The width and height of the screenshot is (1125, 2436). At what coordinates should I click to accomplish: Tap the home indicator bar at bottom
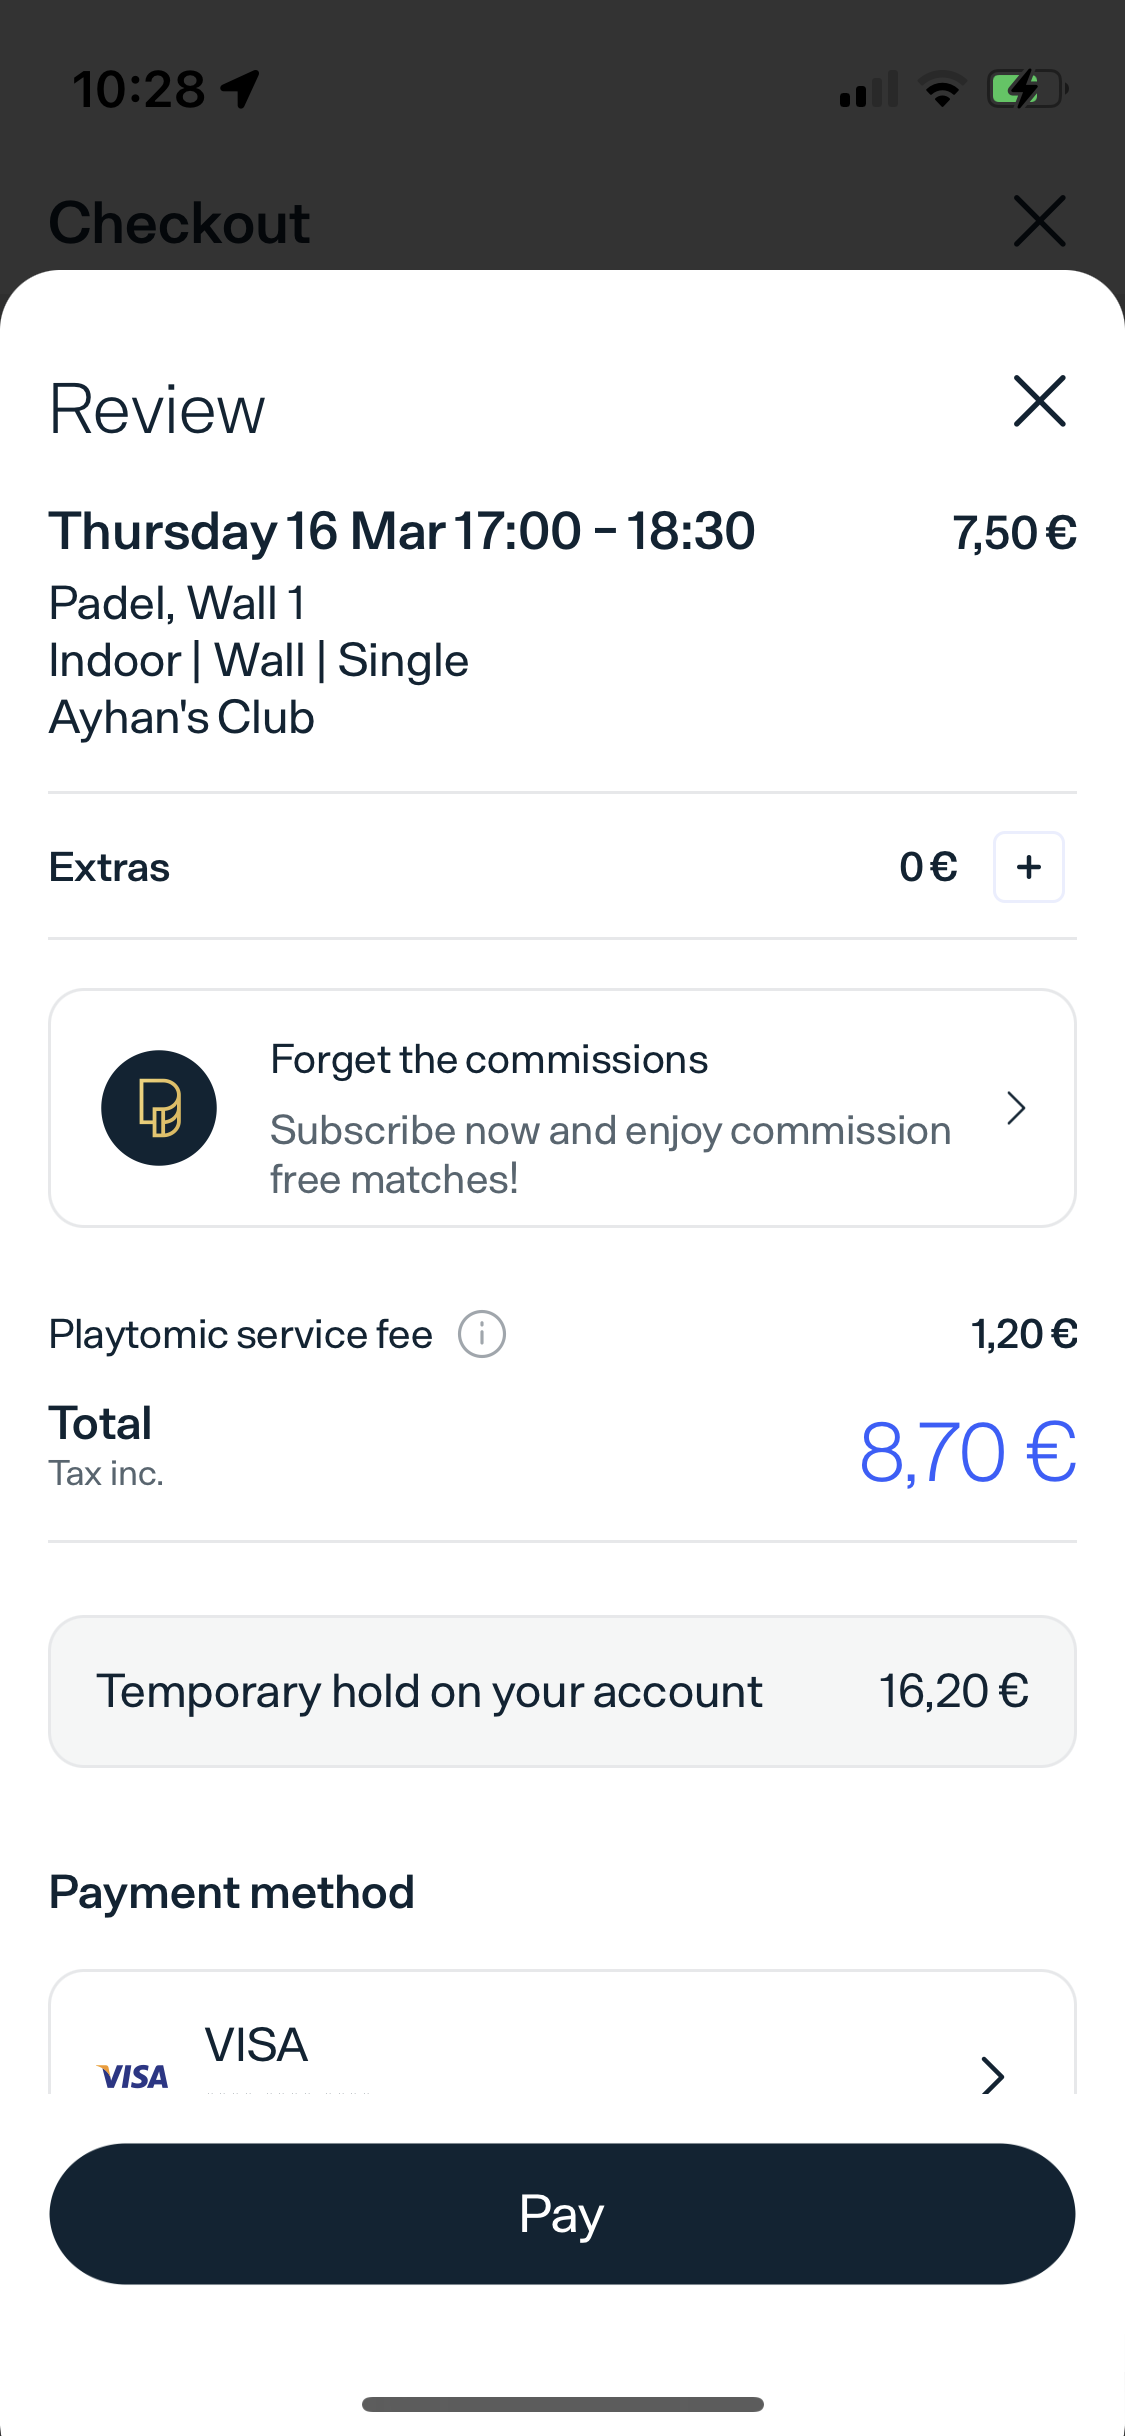[x=562, y=2404]
